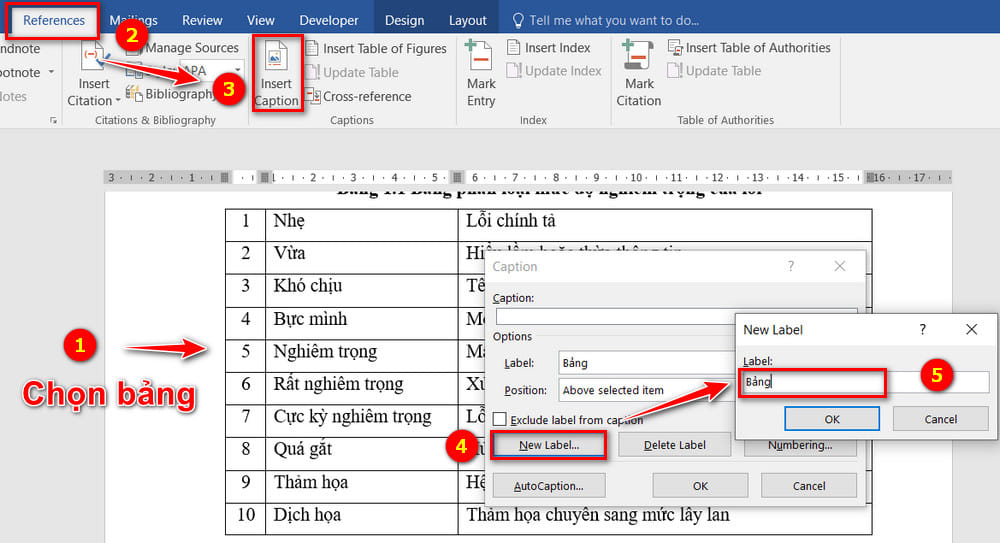Click Manage Sources
Viewport: 1000px width, 543px height.
tap(191, 48)
